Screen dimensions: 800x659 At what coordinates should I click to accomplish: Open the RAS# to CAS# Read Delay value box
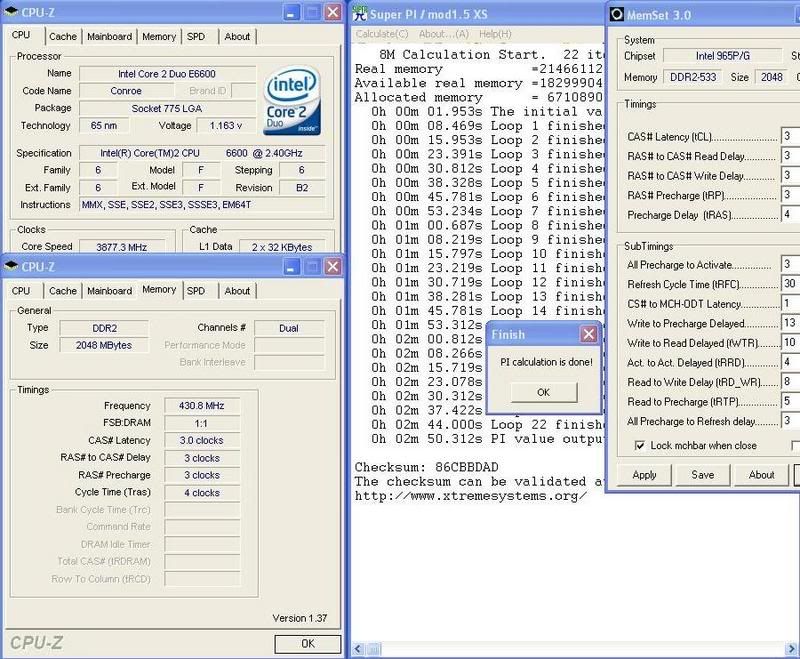click(x=790, y=155)
